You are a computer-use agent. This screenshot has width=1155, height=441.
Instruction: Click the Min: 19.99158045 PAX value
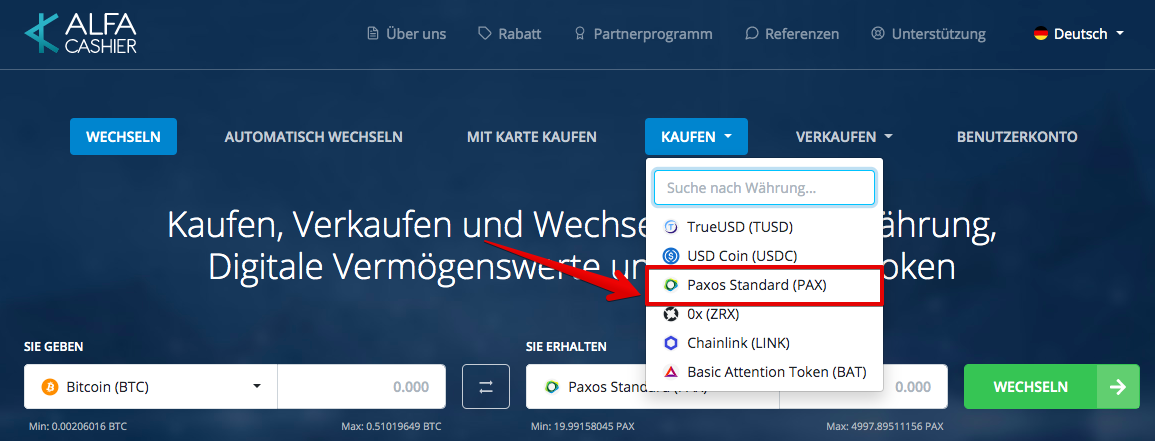(x=583, y=426)
